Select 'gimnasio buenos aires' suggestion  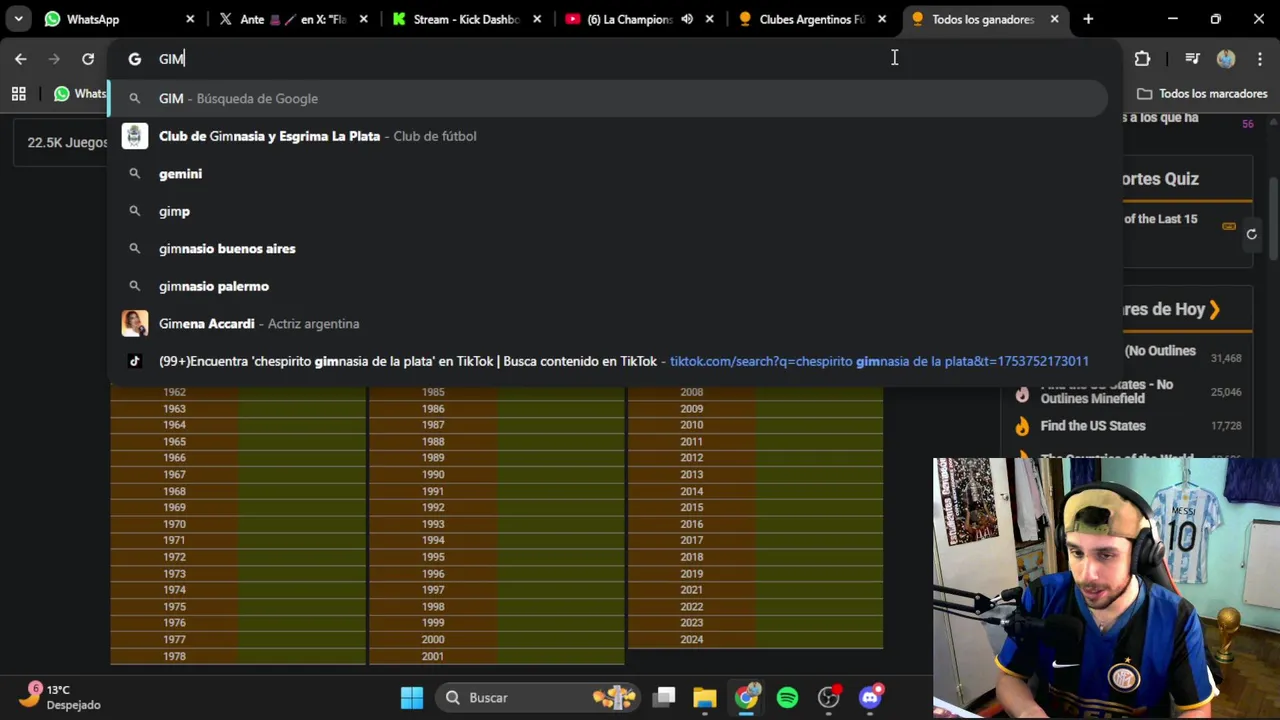(608, 249)
